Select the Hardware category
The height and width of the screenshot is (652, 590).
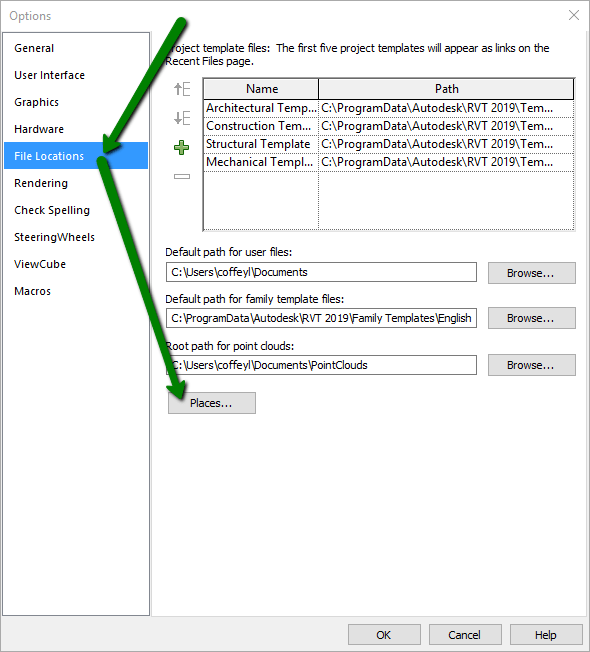click(76, 129)
